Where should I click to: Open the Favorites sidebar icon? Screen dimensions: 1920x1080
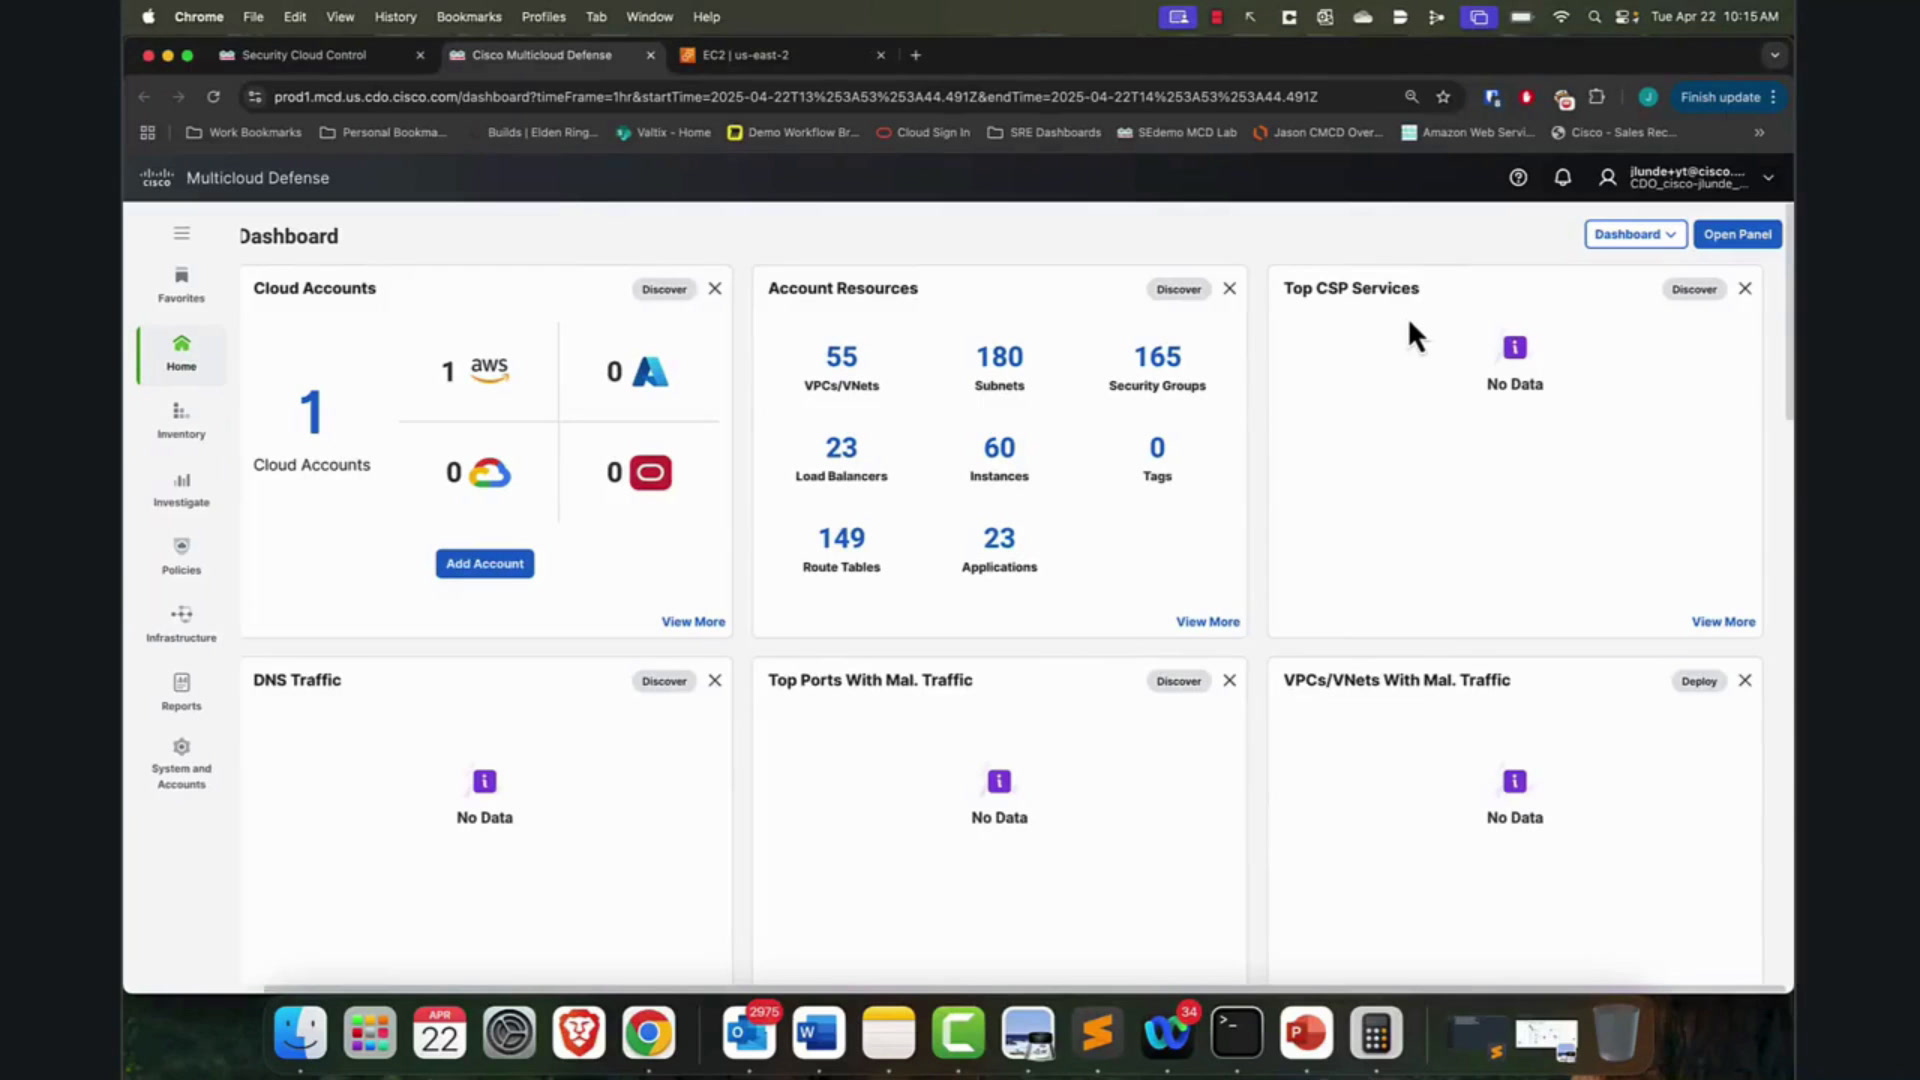coord(181,285)
